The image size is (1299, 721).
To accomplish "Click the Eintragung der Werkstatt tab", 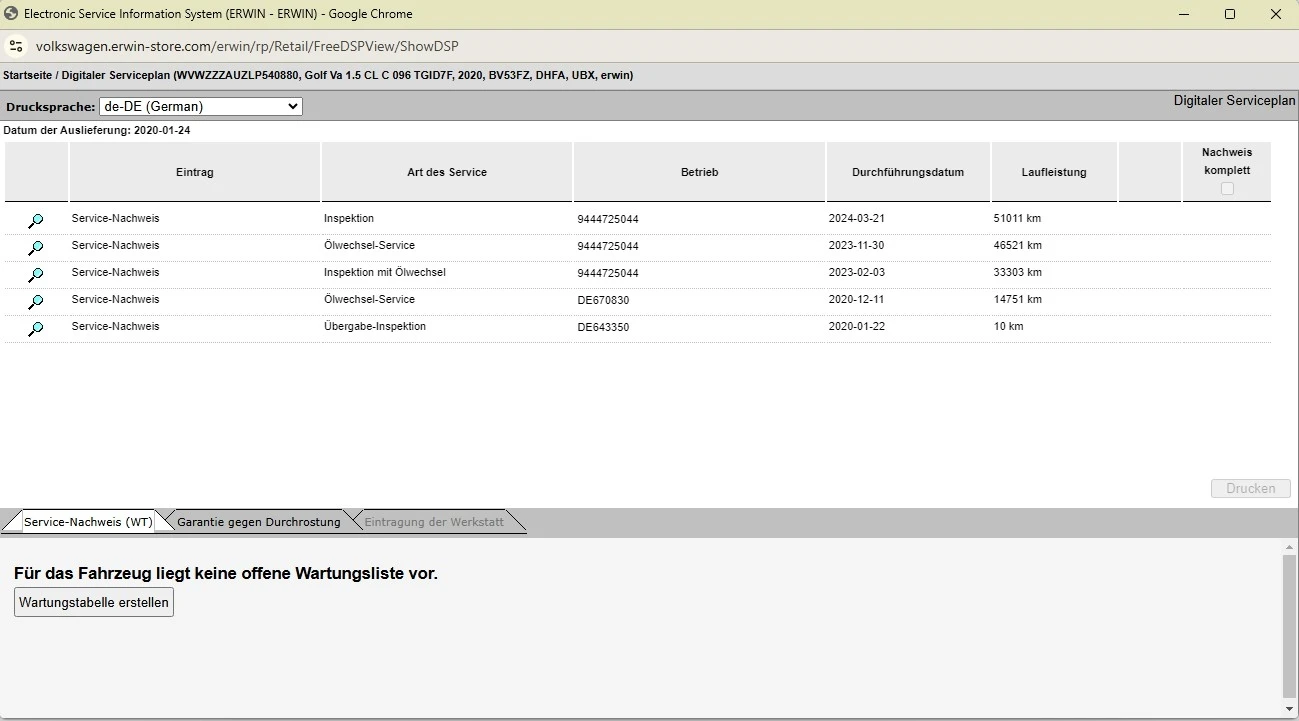I will coord(434,522).
